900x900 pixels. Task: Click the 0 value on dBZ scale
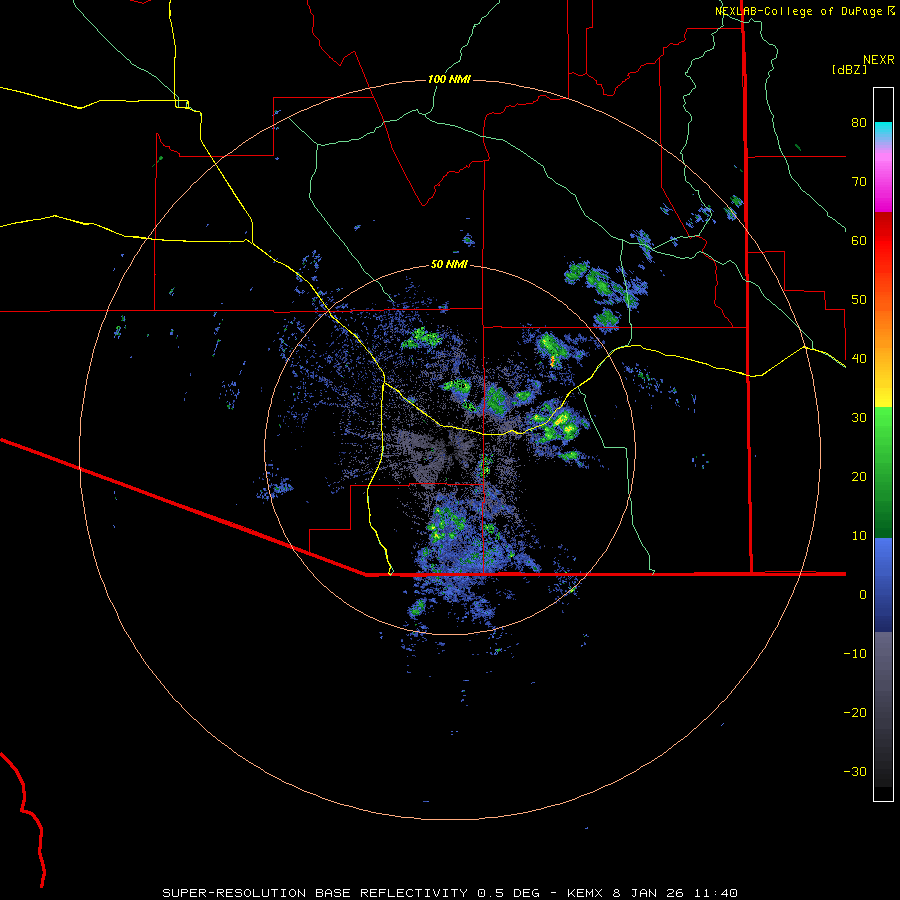tap(863, 595)
